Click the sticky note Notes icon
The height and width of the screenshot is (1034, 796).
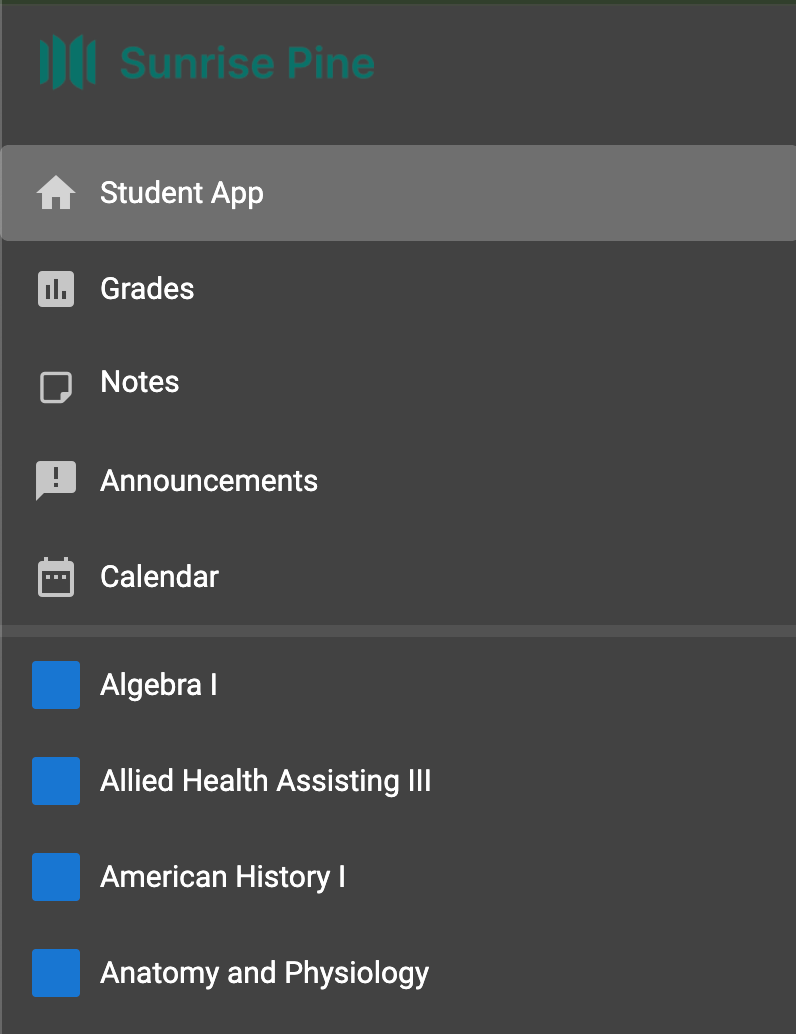coord(56,386)
